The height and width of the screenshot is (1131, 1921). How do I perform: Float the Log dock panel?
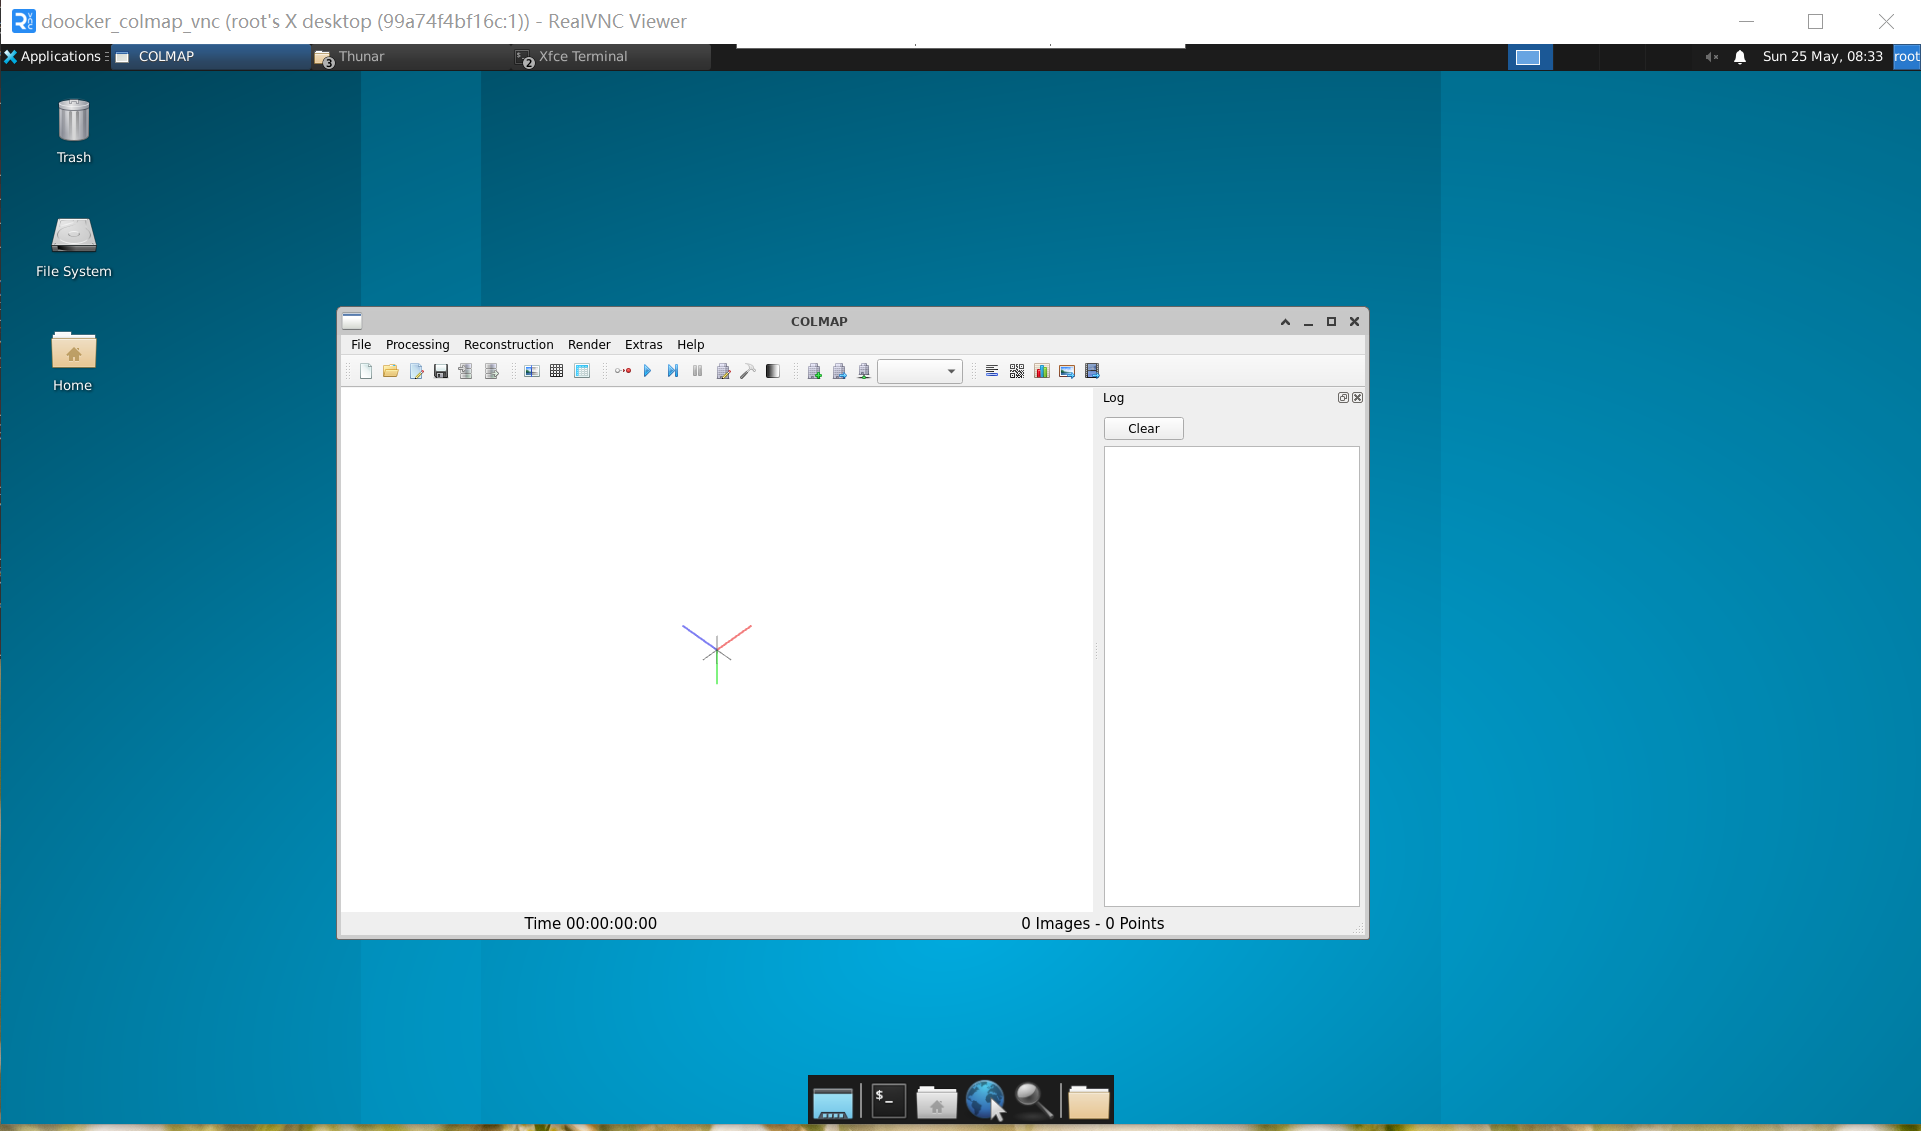pos(1343,398)
